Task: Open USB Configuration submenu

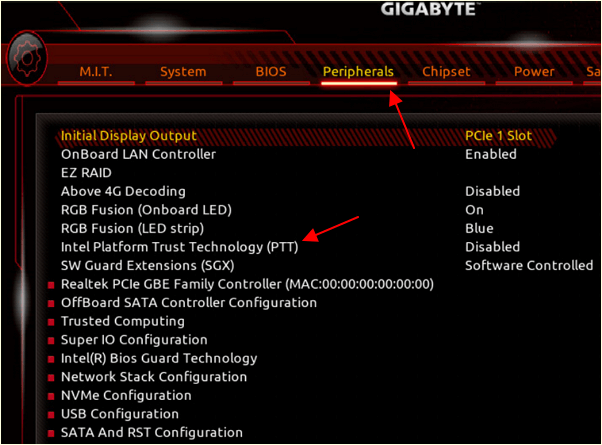Action: [x=120, y=414]
